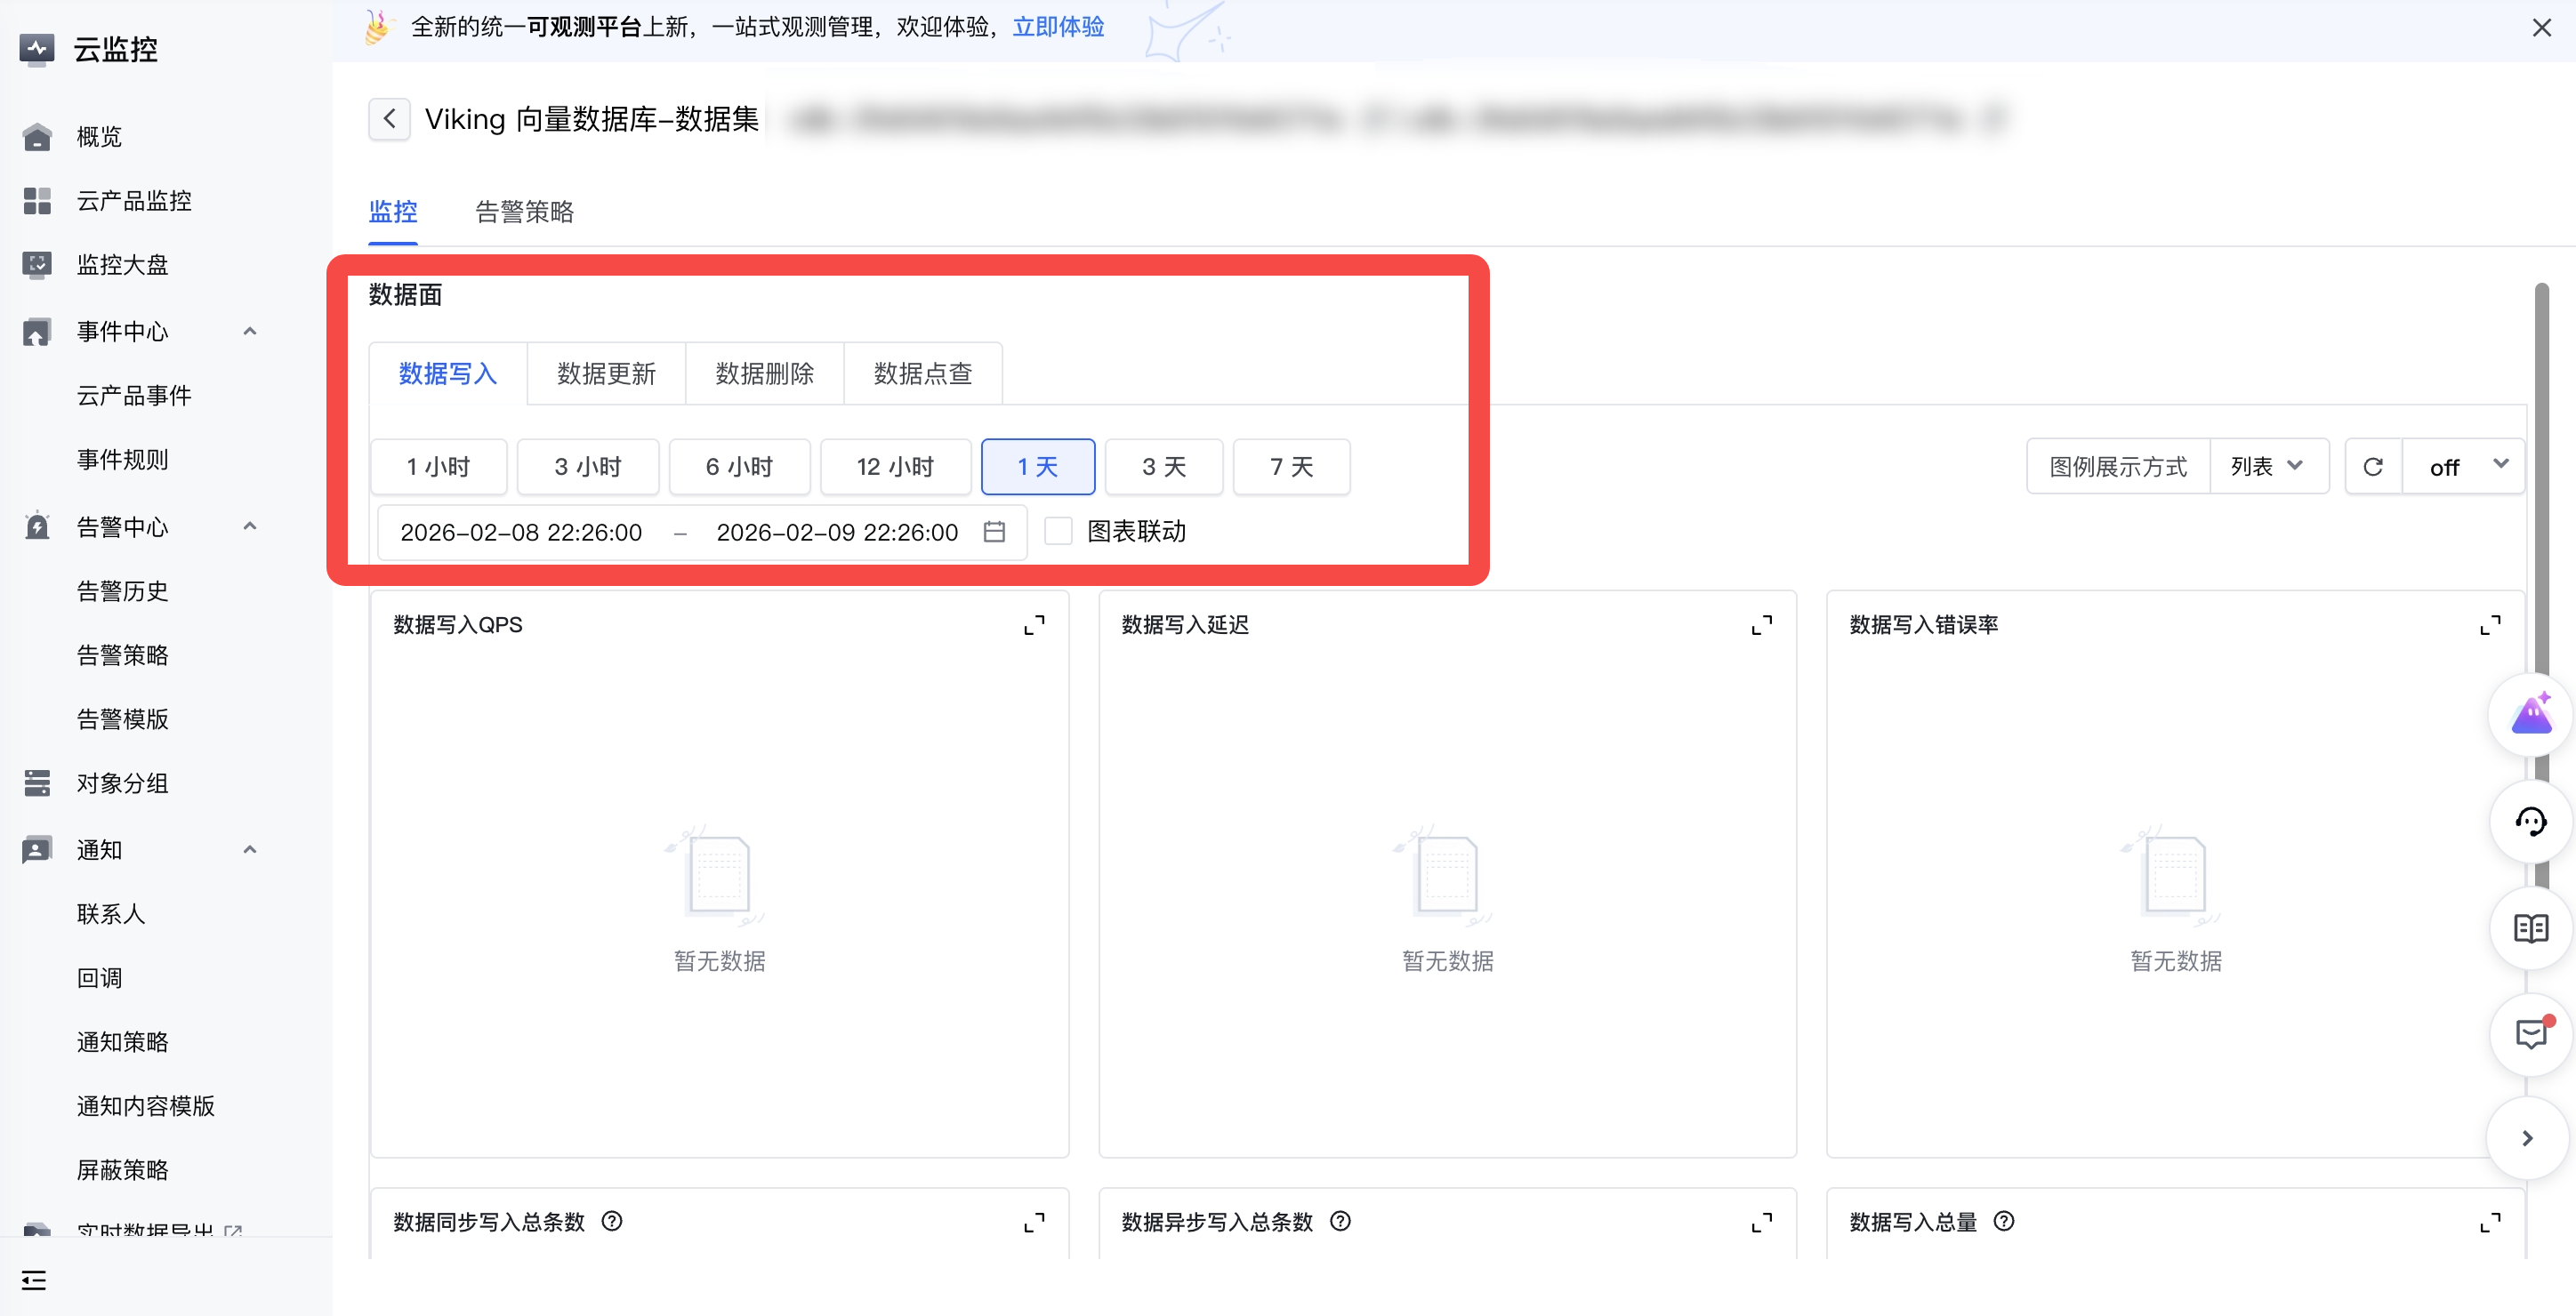
Task: Expand the 数据写入QPS chart to fullscreen
Action: 1034,625
